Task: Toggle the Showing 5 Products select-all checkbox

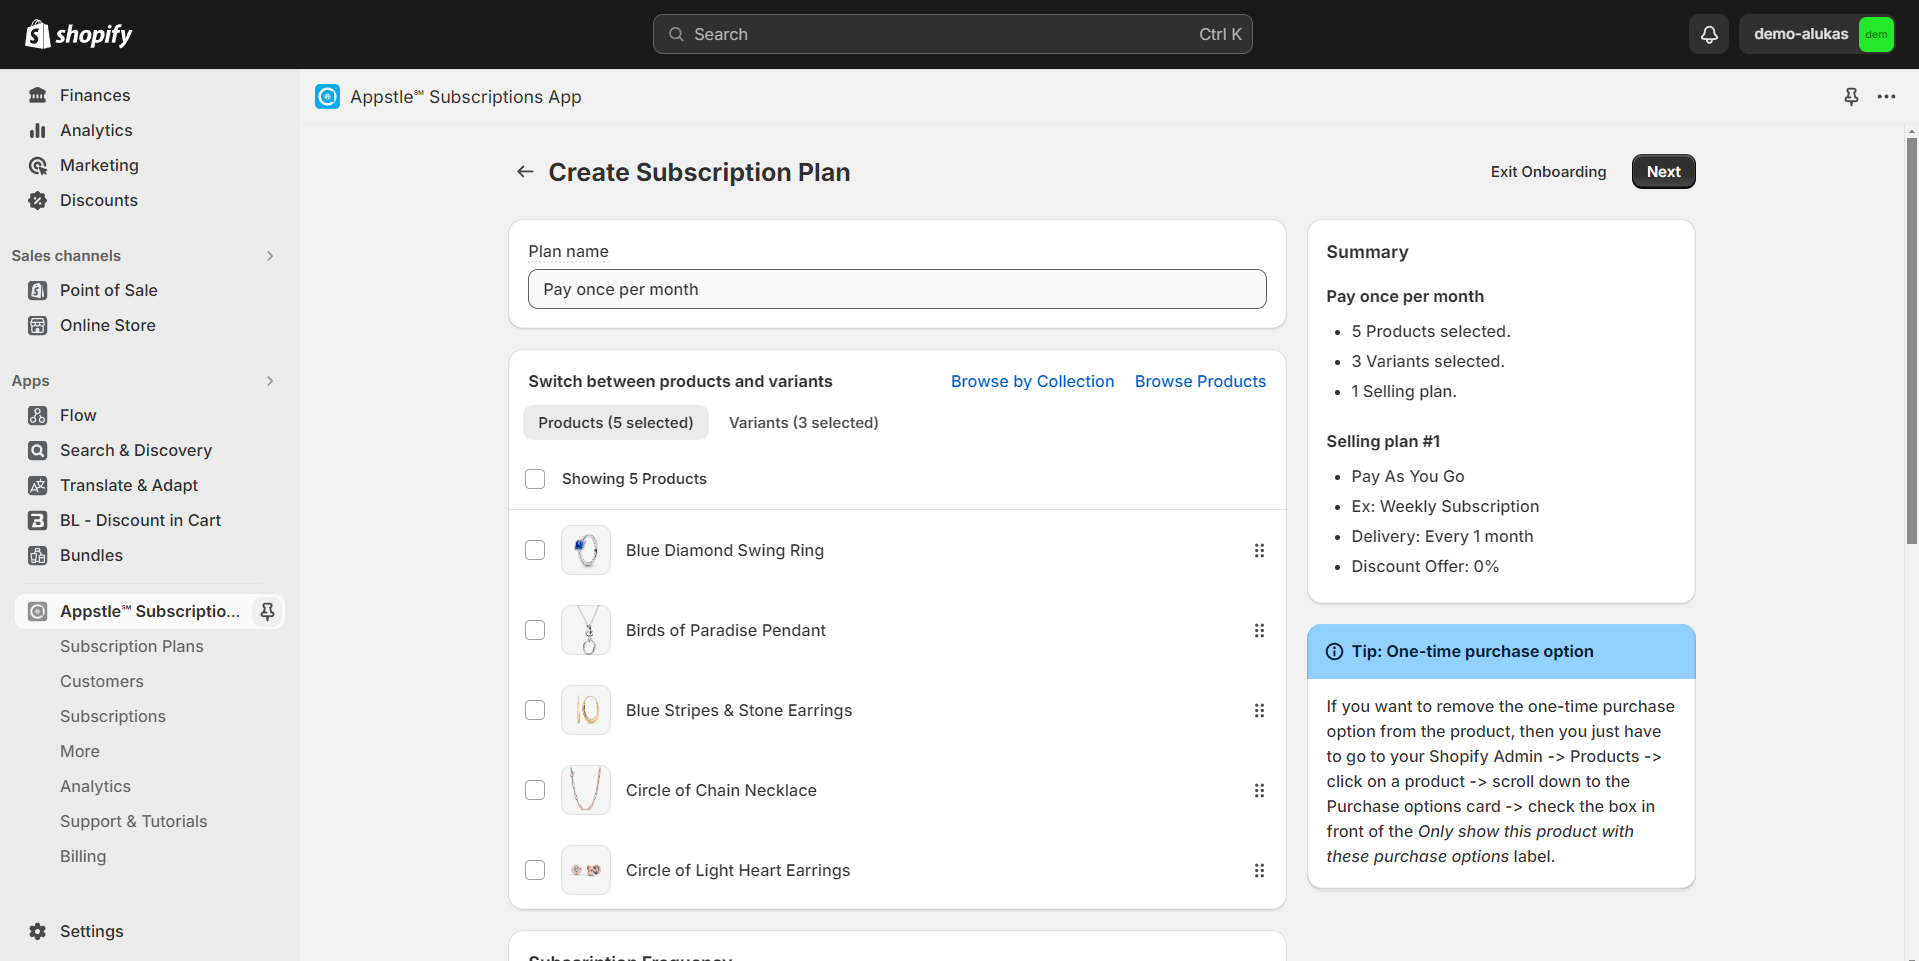Action: point(535,479)
